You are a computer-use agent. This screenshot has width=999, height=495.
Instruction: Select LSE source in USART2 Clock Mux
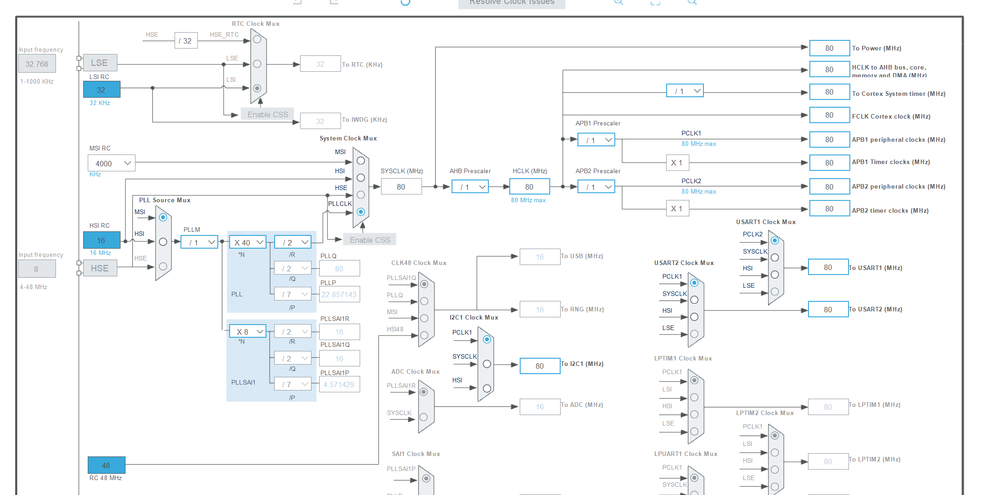pos(694,334)
